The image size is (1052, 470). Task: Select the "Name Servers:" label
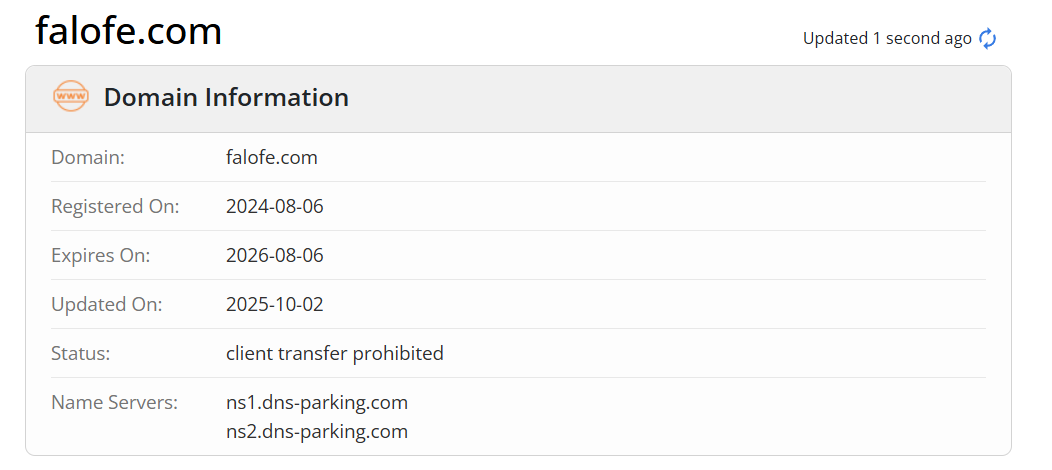pyautogui.click(x=114, y=402)
